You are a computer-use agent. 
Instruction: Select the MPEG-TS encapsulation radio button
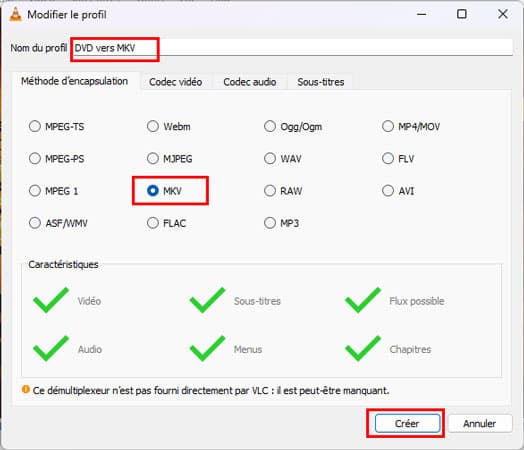35,126
